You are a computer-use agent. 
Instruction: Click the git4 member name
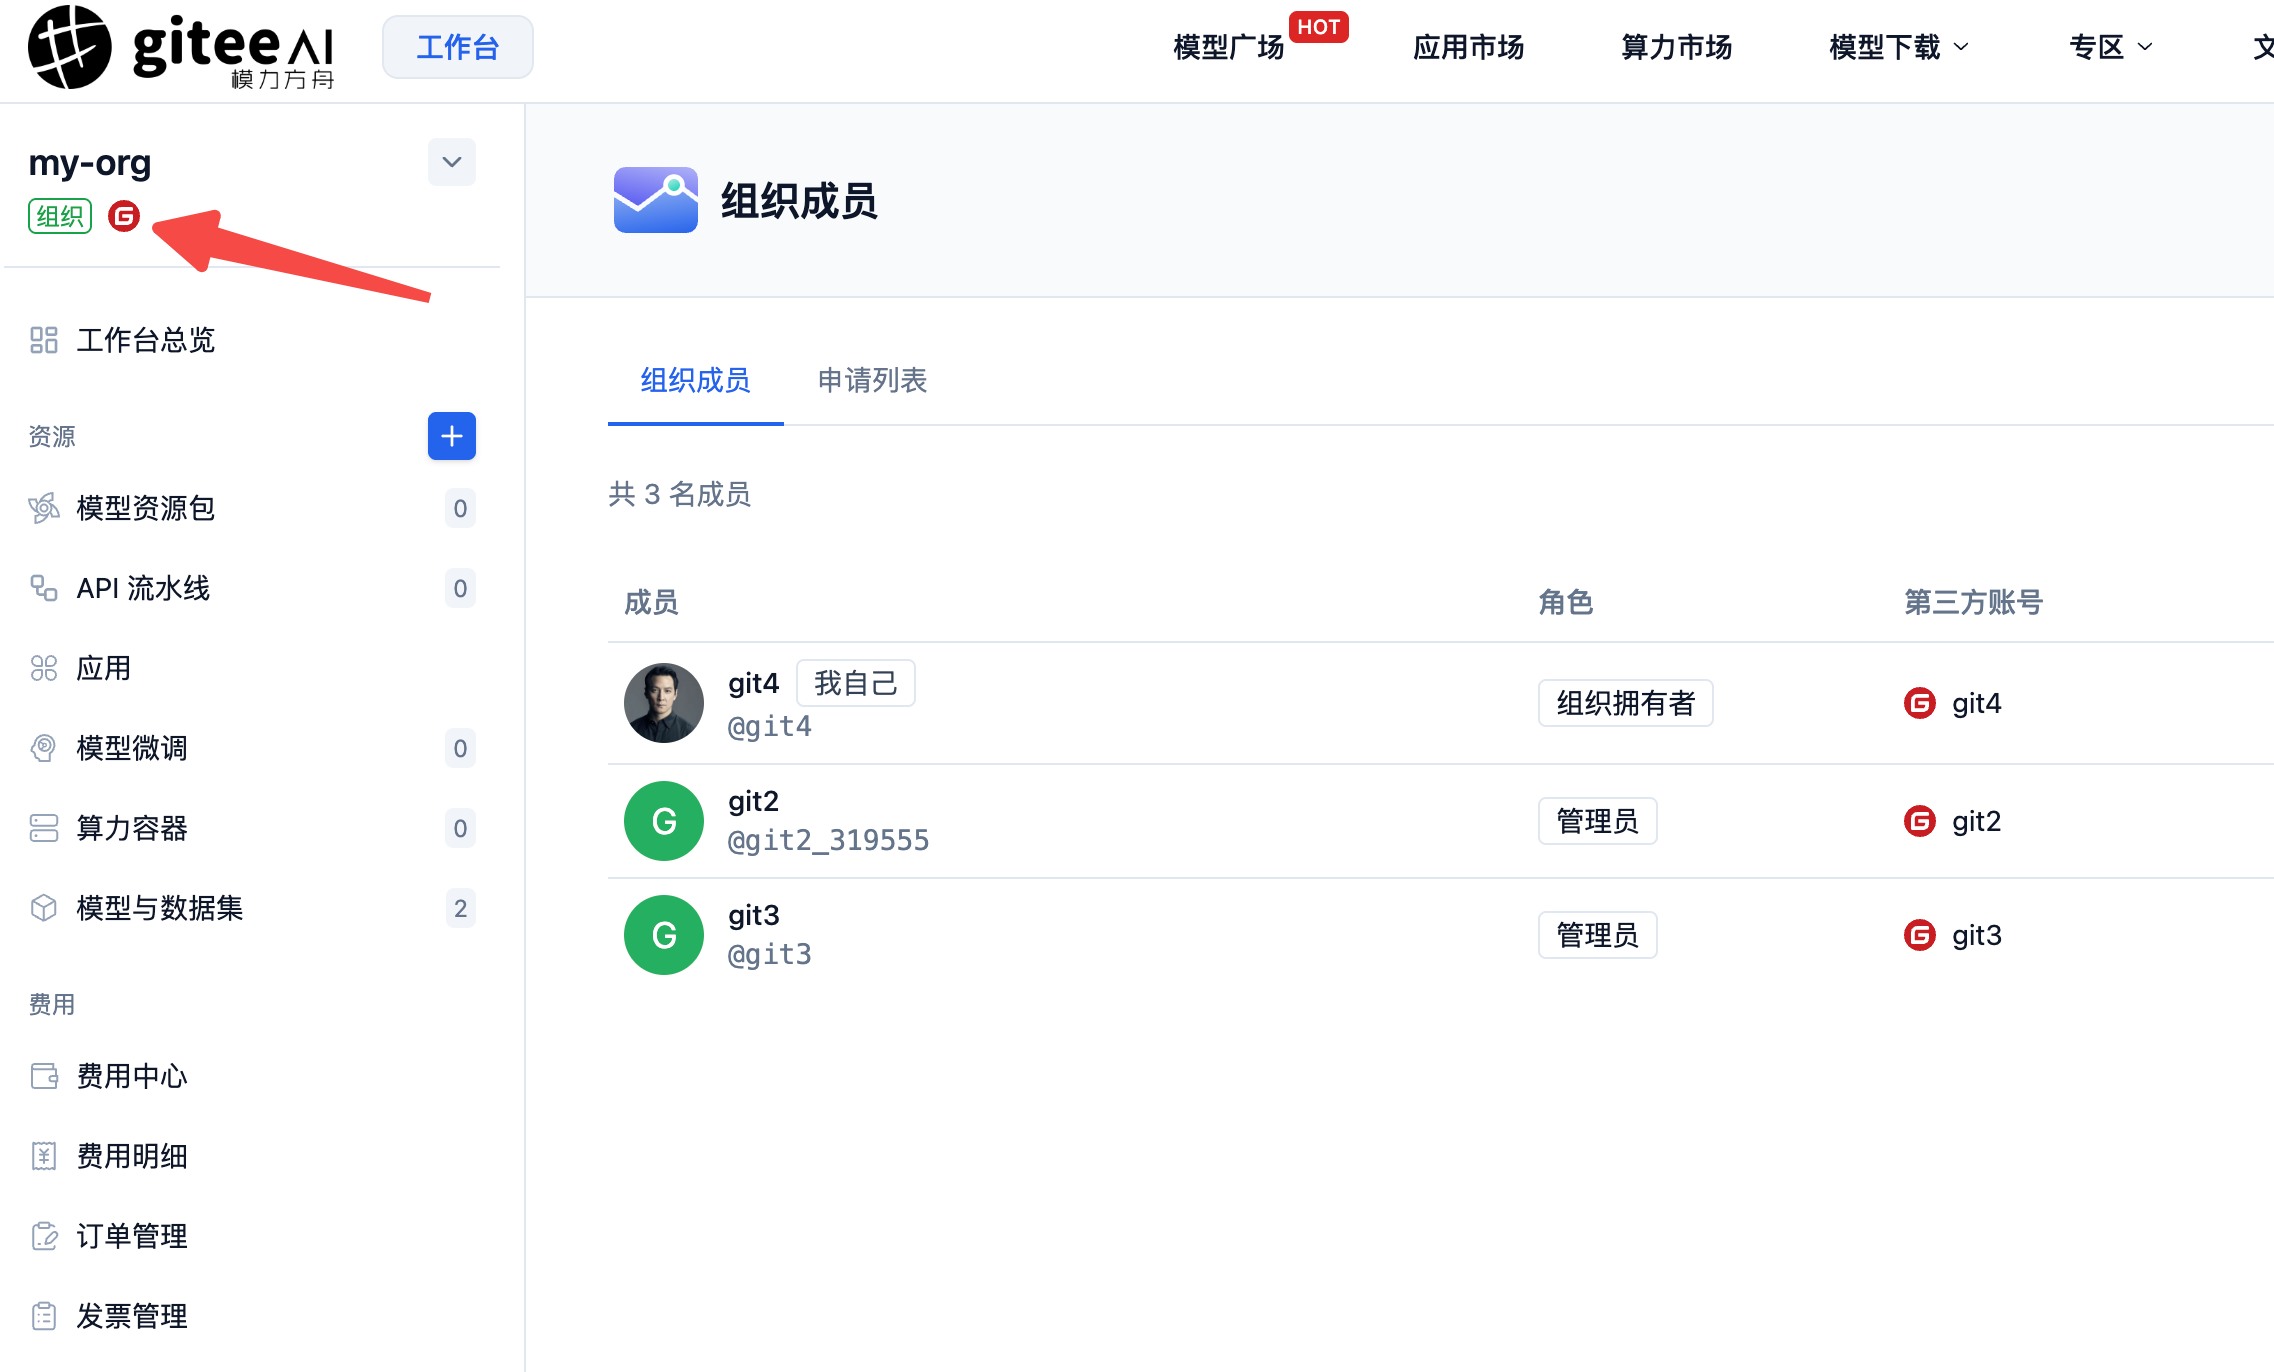coord(753,684)
